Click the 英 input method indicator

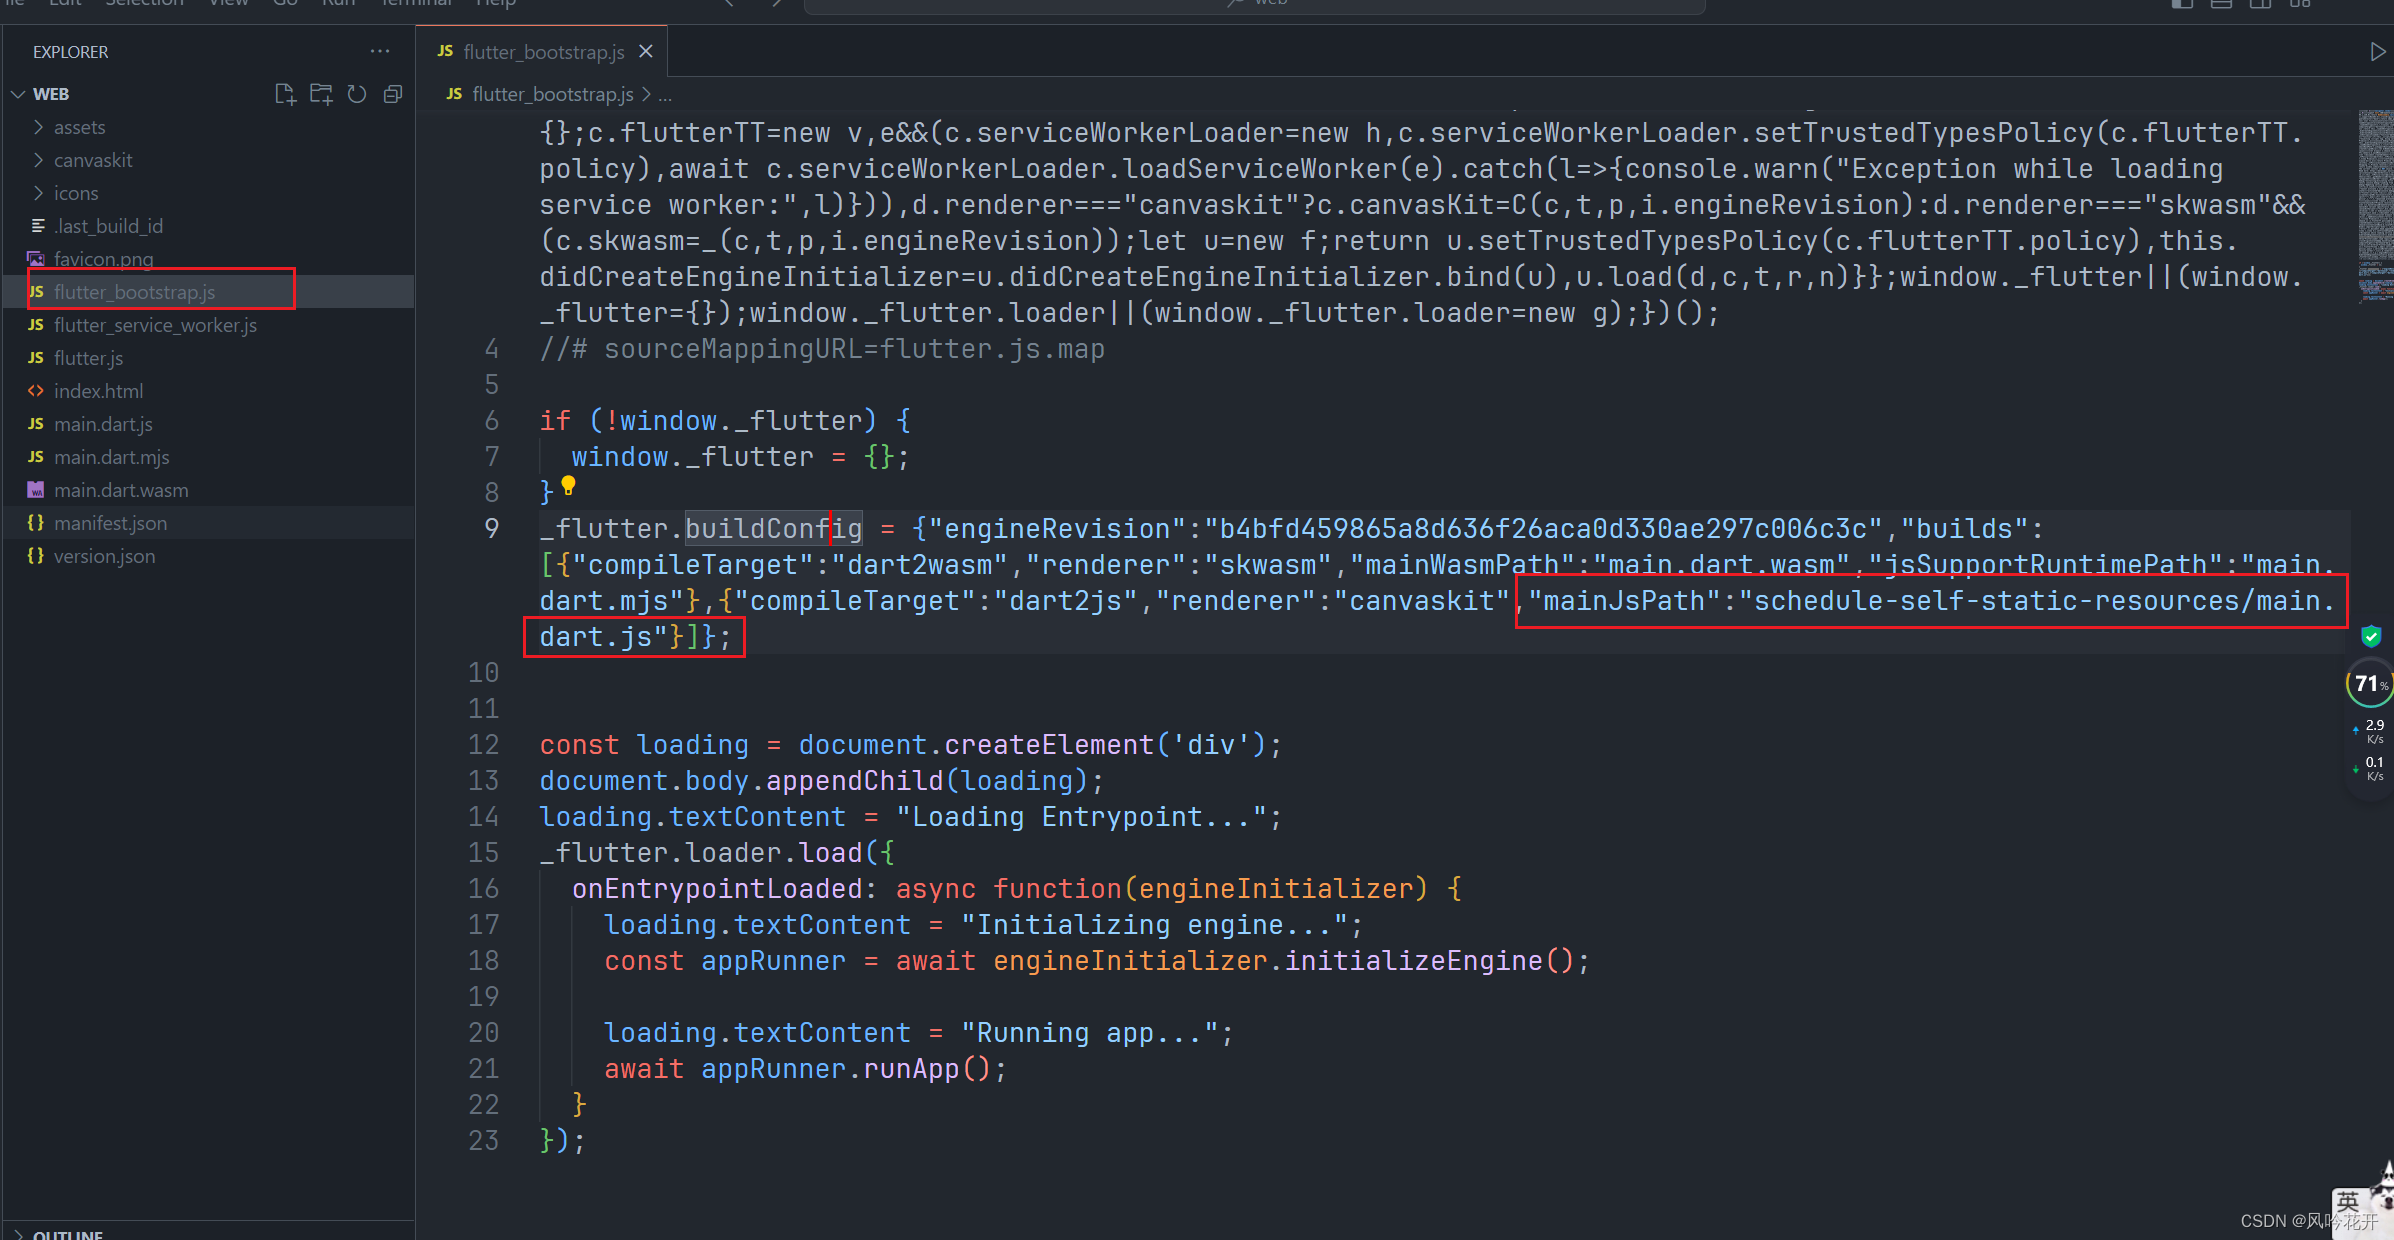[x=2347, y=1201]
